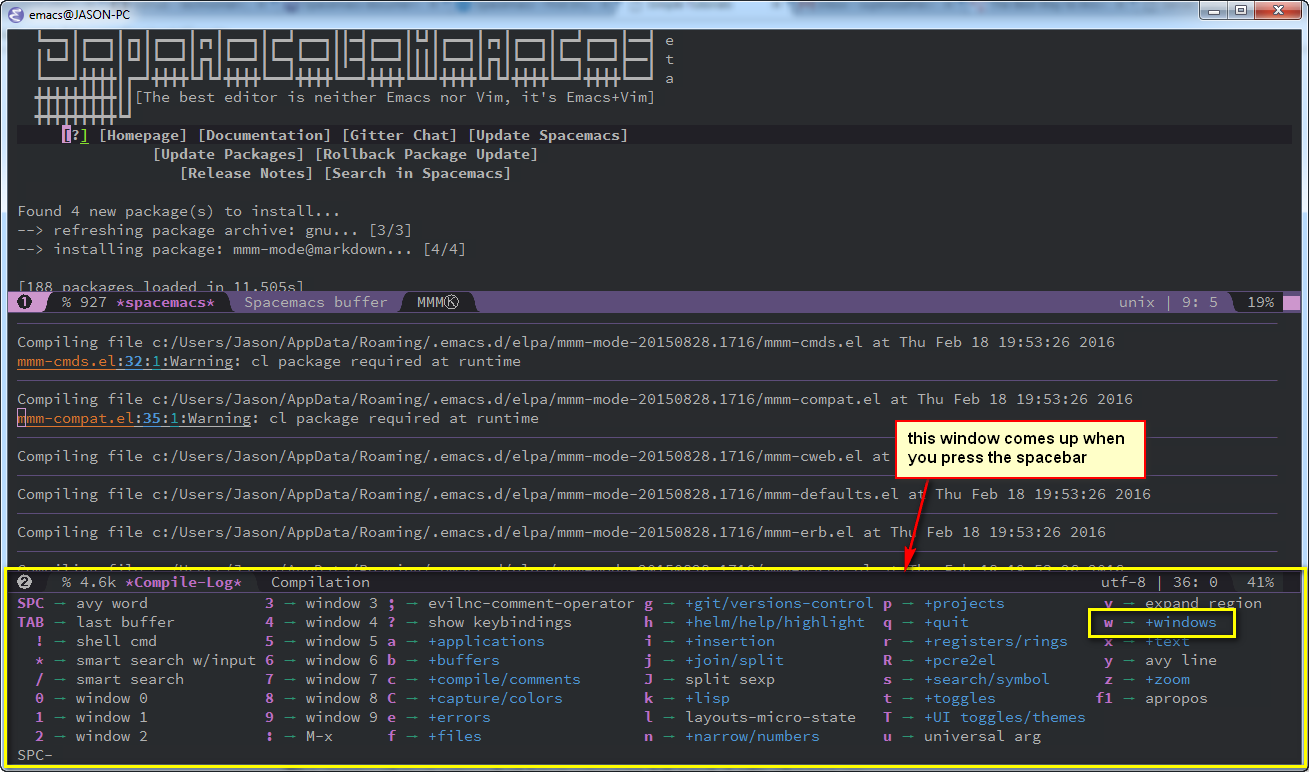Image resolution: width=1309 pixels, height=772 pixels.
Task: Select the +files entry
Action: point(455,736)
